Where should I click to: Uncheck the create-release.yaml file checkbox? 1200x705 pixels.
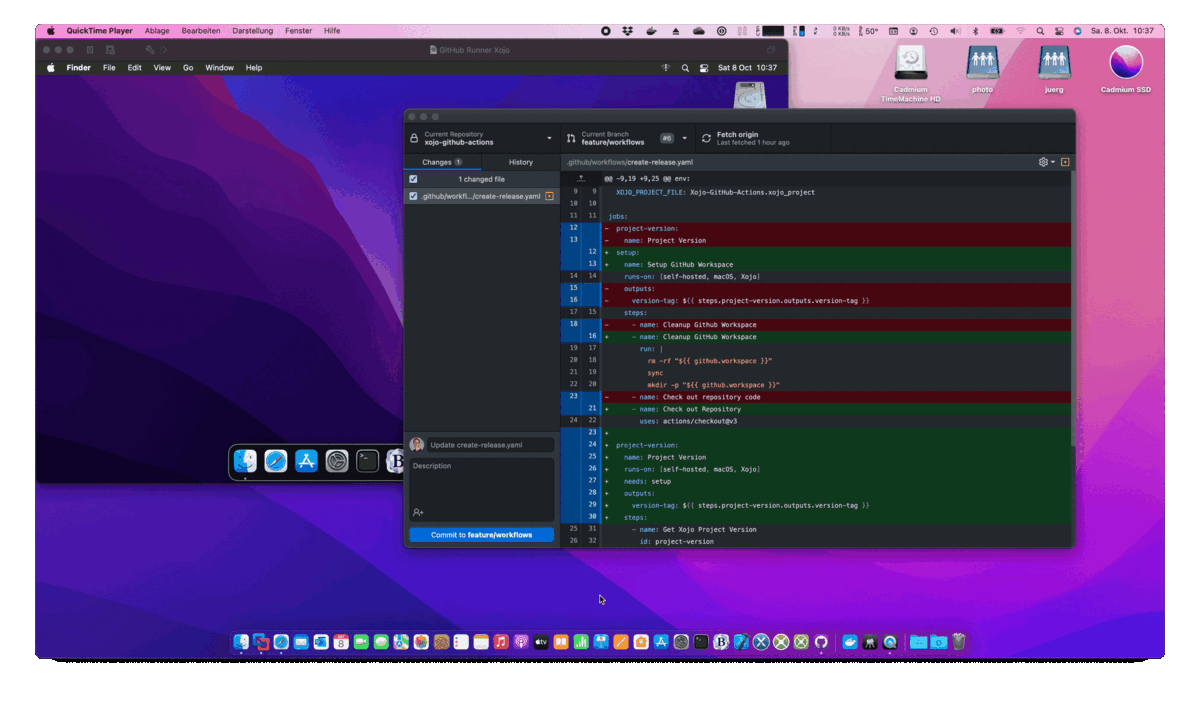coord(413,196)
